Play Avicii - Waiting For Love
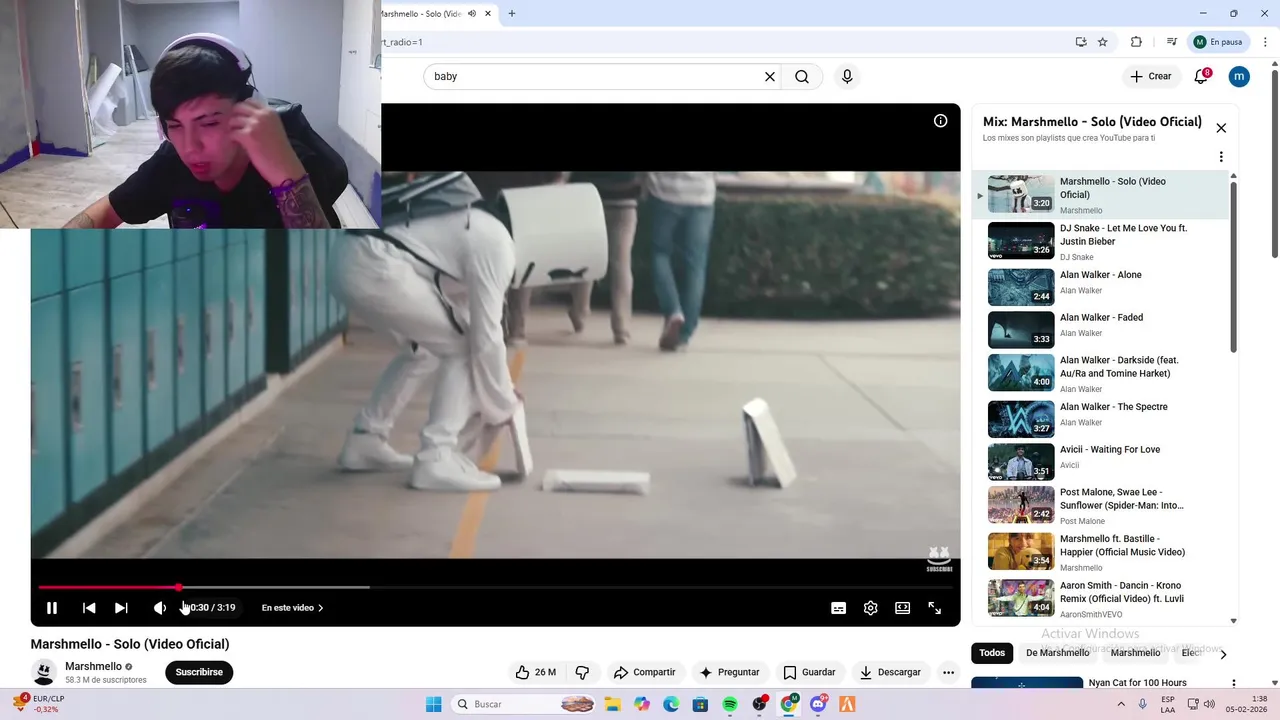This screenshot has width=1280, height=720. tap(1100, 461)
